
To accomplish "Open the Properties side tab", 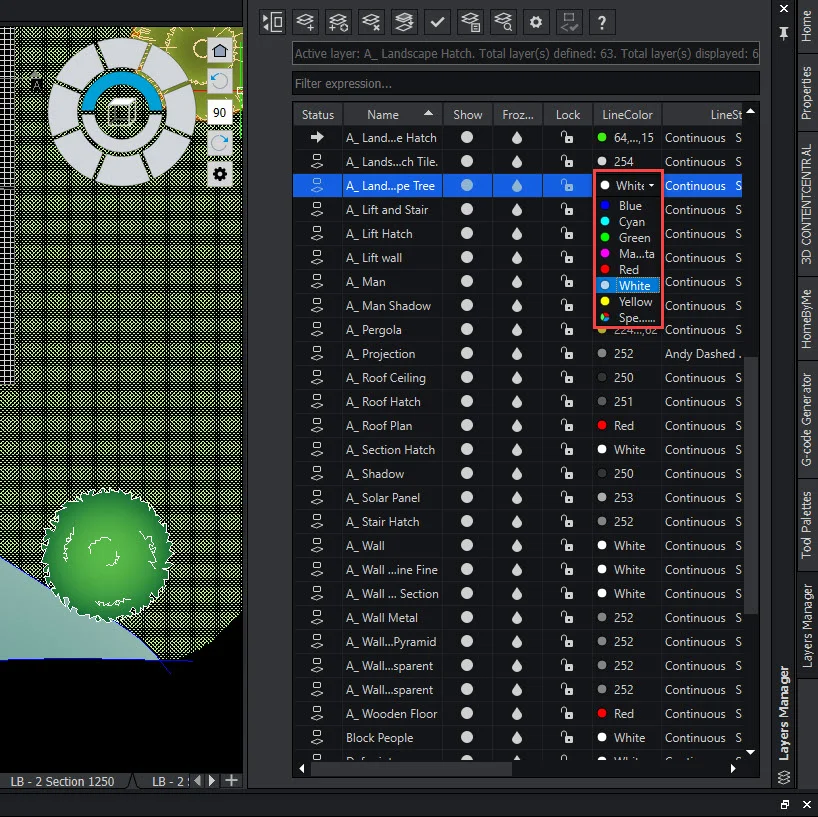I will coord(807,94).
